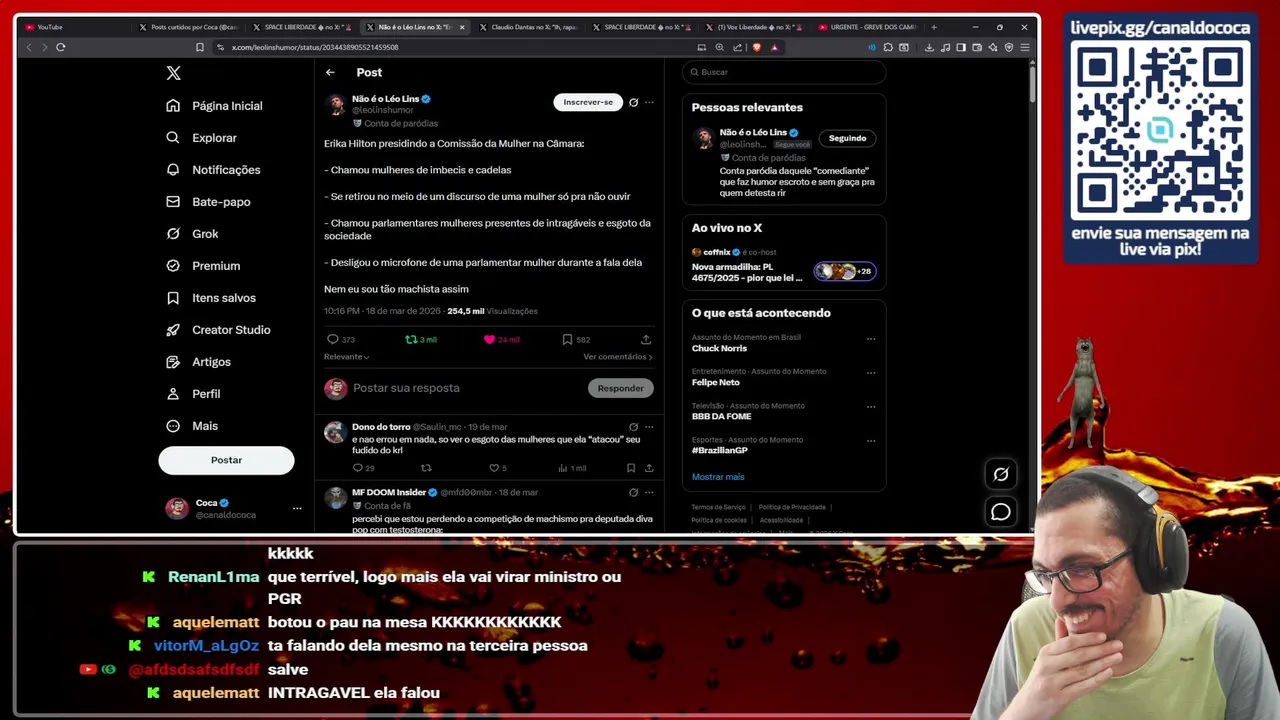Switch to URGENTE - GREVE DOS CAMI tab

point(867,27)
